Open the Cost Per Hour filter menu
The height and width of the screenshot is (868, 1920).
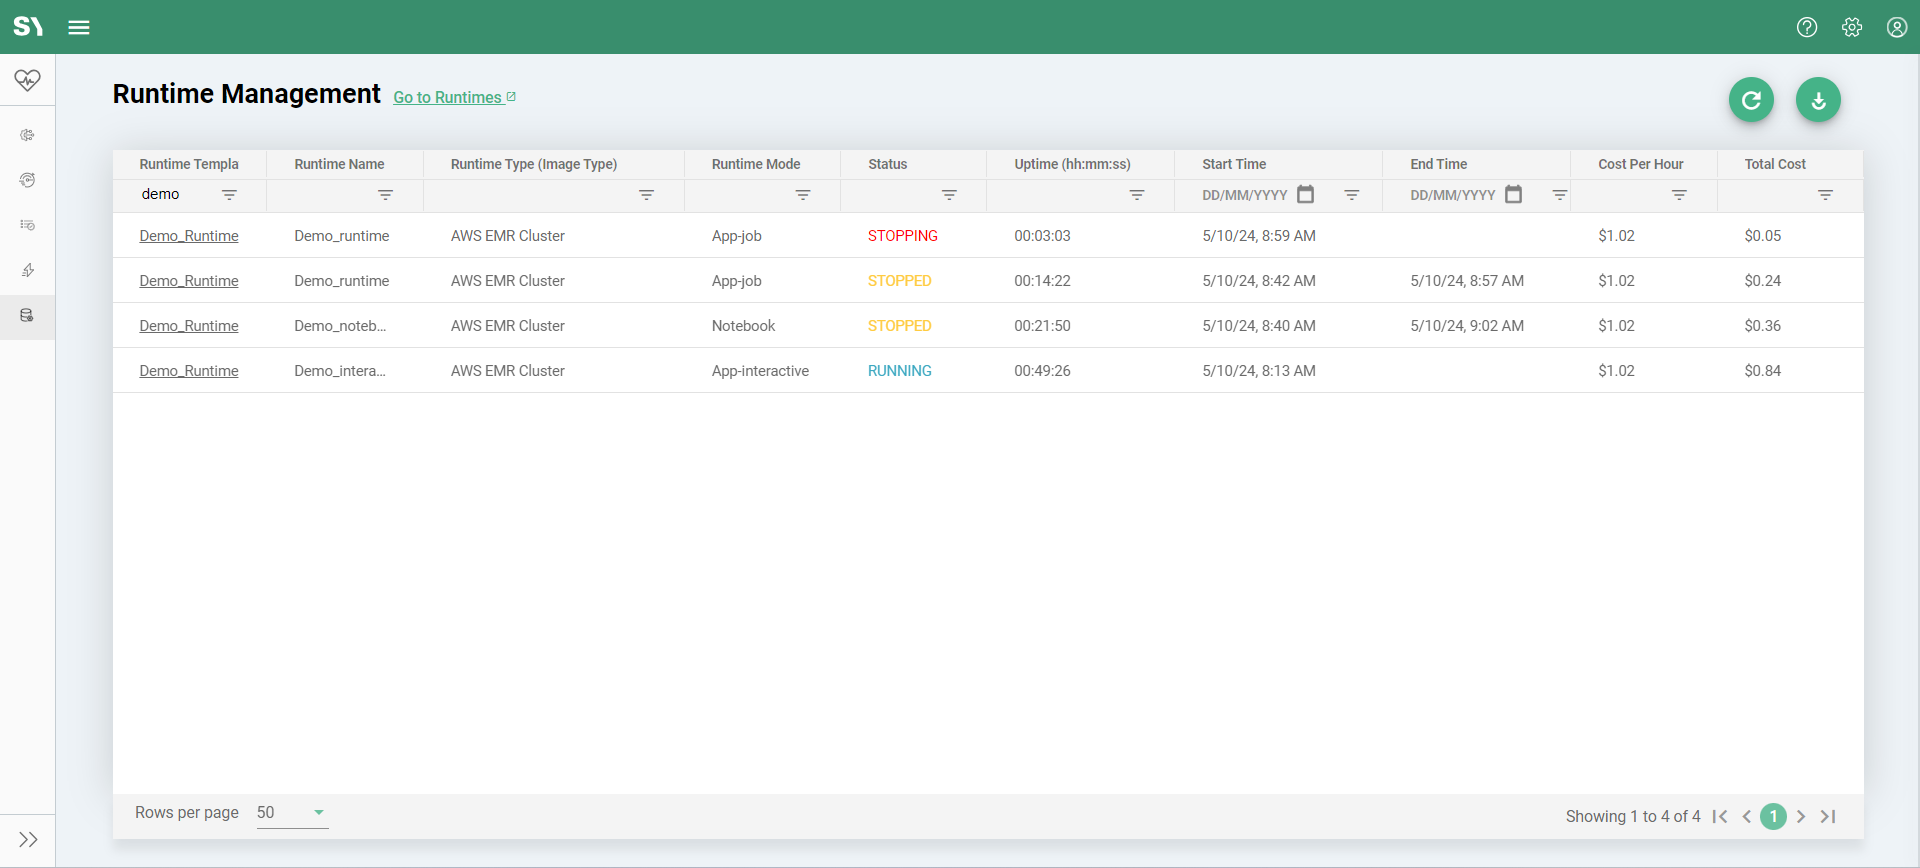coord(1679,195)
